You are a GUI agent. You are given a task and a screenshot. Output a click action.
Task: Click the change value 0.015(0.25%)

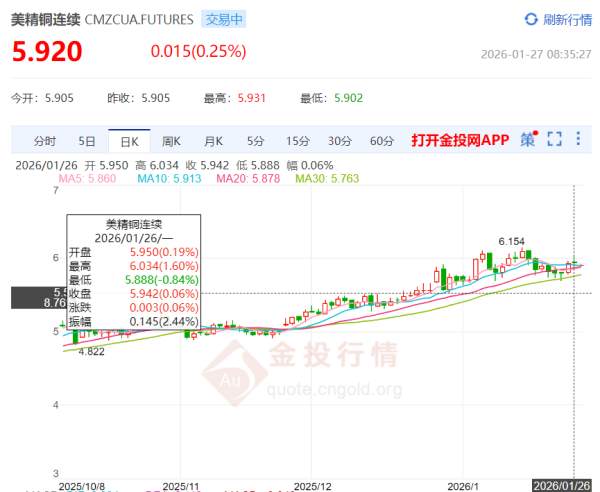tap(198, 51)
